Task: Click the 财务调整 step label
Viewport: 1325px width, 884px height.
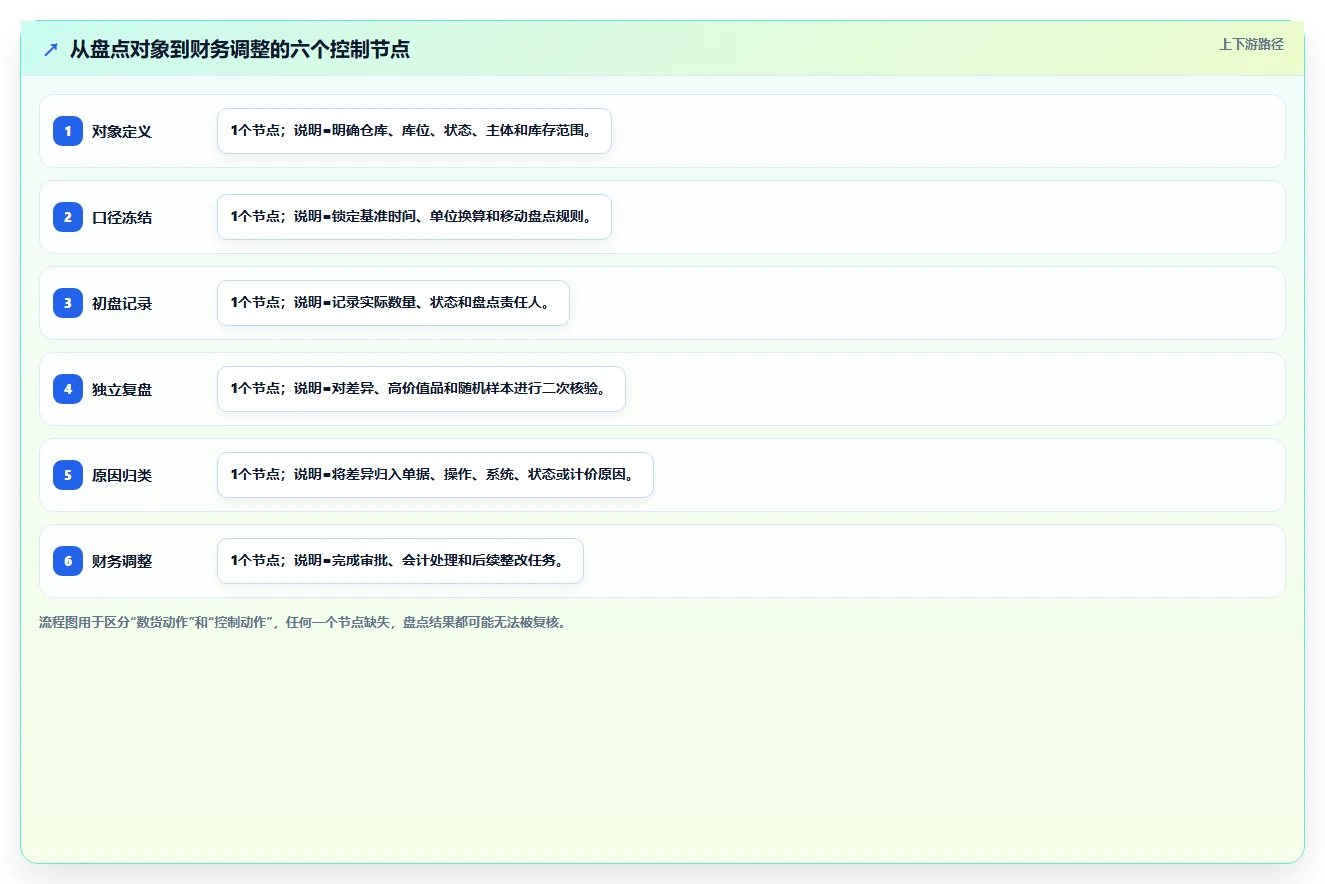Action: coord(122,561)
